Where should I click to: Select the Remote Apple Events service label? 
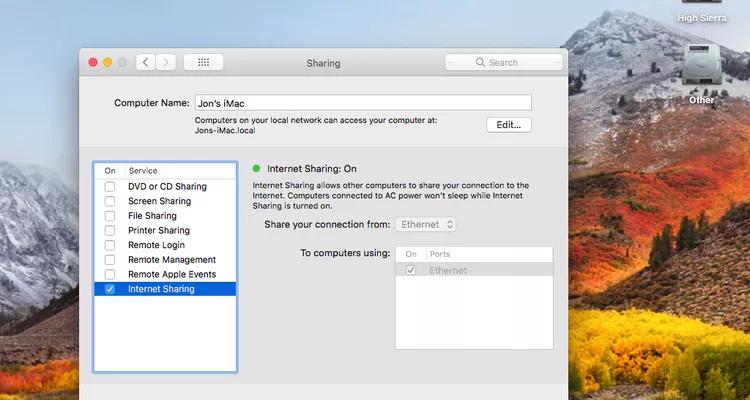pos(172,275)
